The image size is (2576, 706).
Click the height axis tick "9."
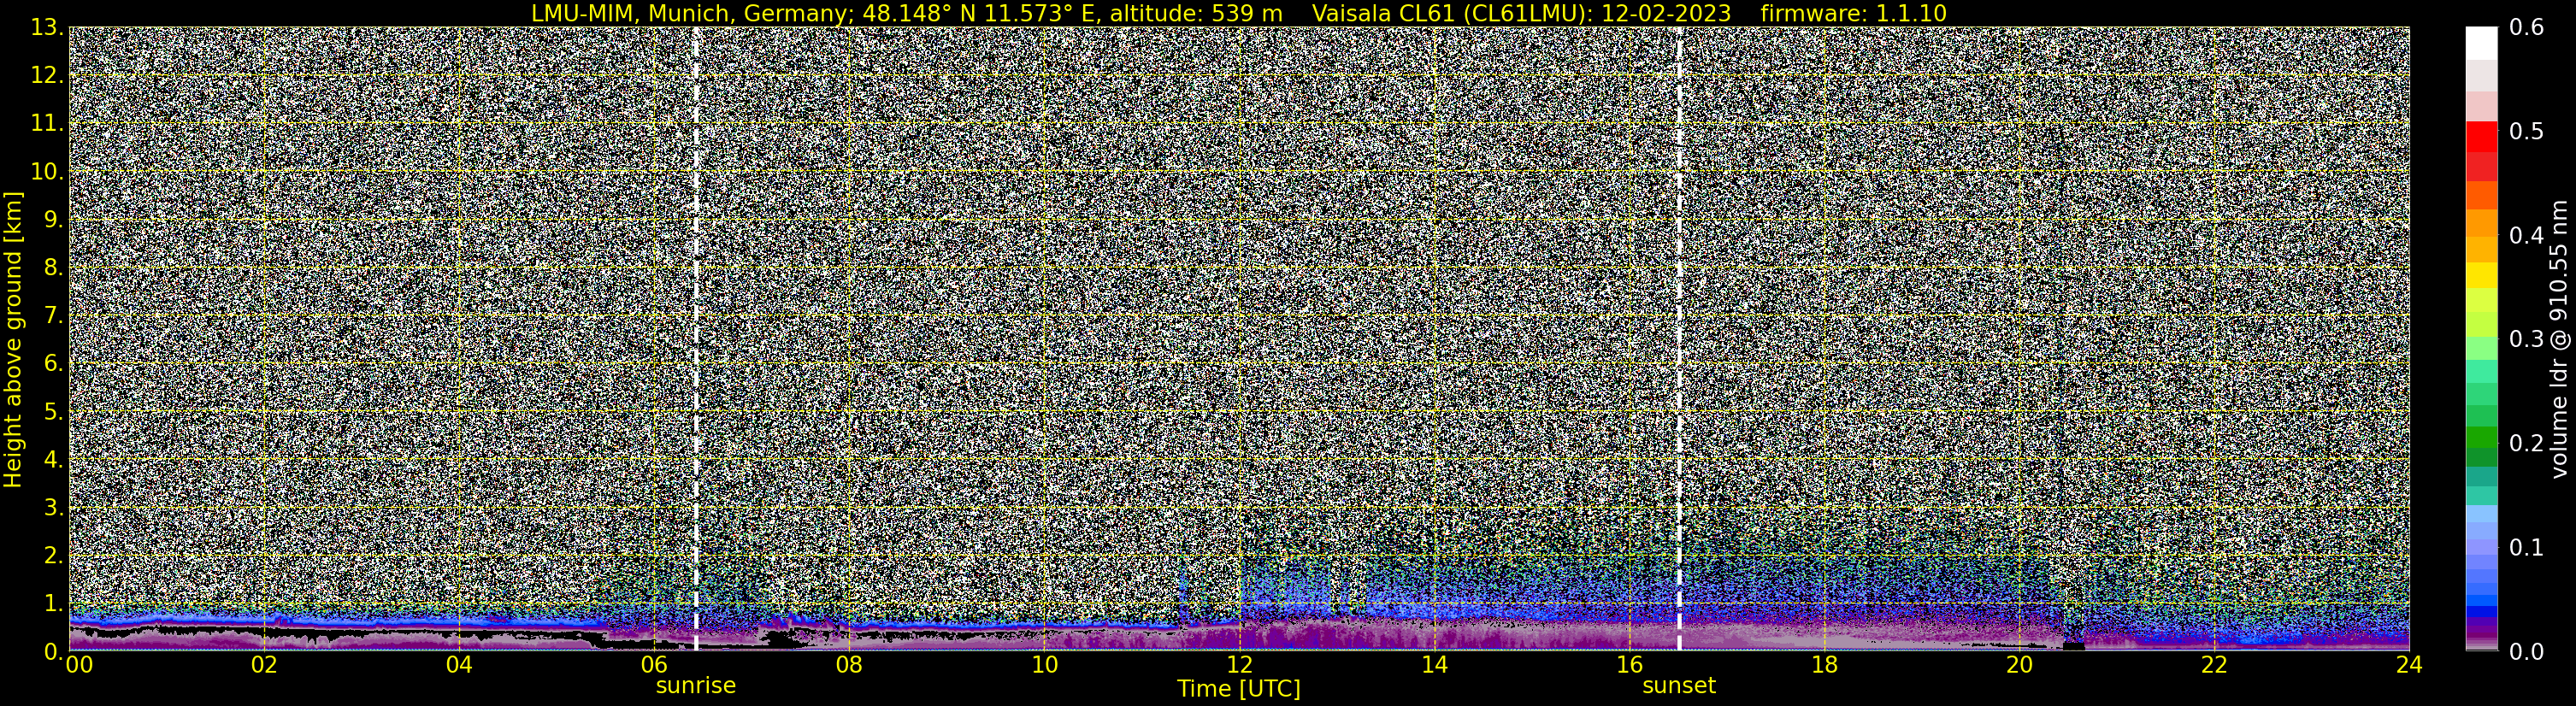(53, 220)
